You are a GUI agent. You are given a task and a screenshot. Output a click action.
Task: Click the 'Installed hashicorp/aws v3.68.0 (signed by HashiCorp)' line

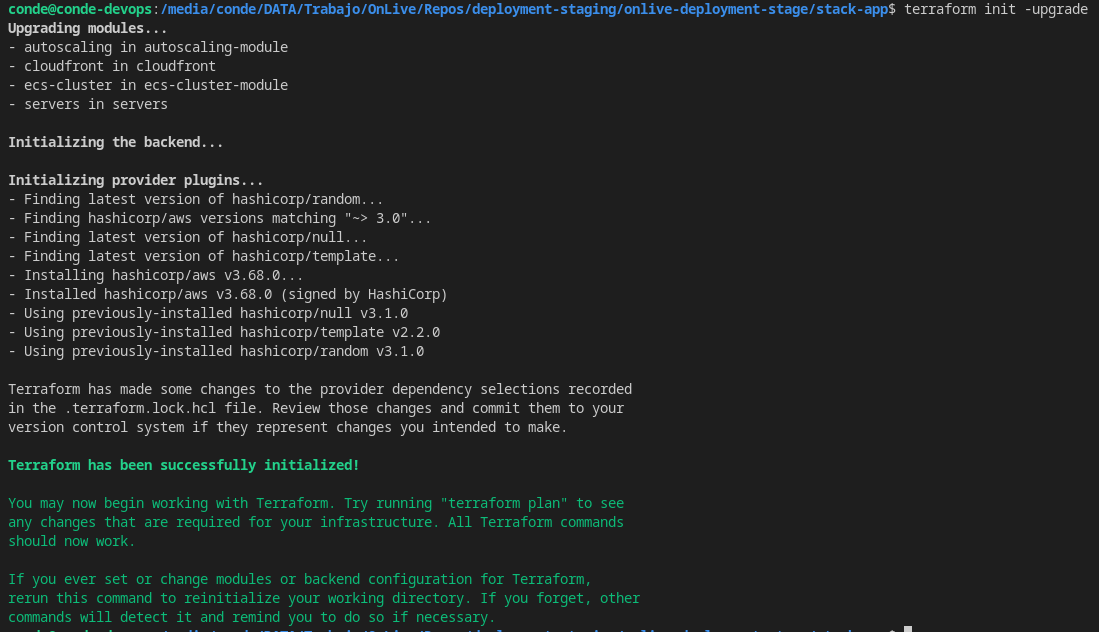pyautogui.click(x=228, y=294)
